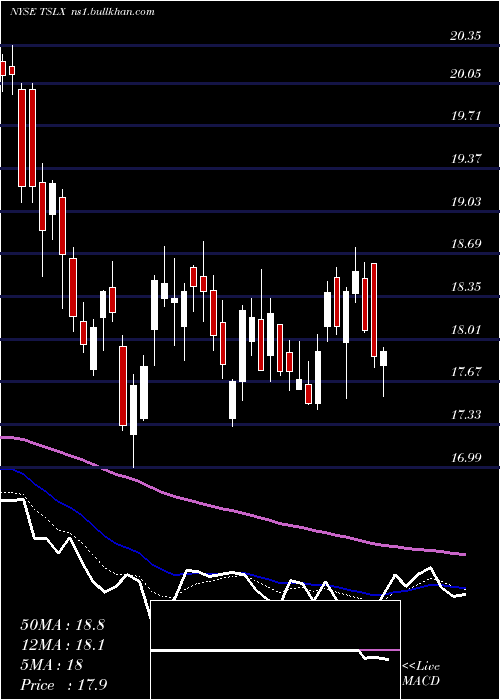
Task: Click the 18.69 price level label
Action: (x=466, y=244)
